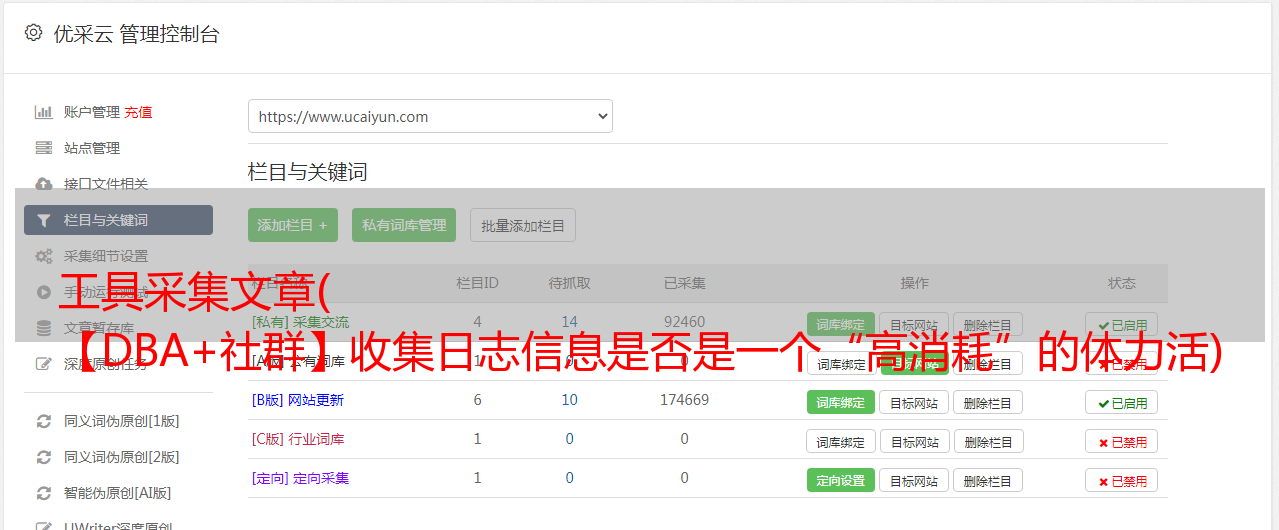Viewport: 1279px width, 530px height.
Task: Click the 私有词库管理 button
Action: (x=404, y=225)
